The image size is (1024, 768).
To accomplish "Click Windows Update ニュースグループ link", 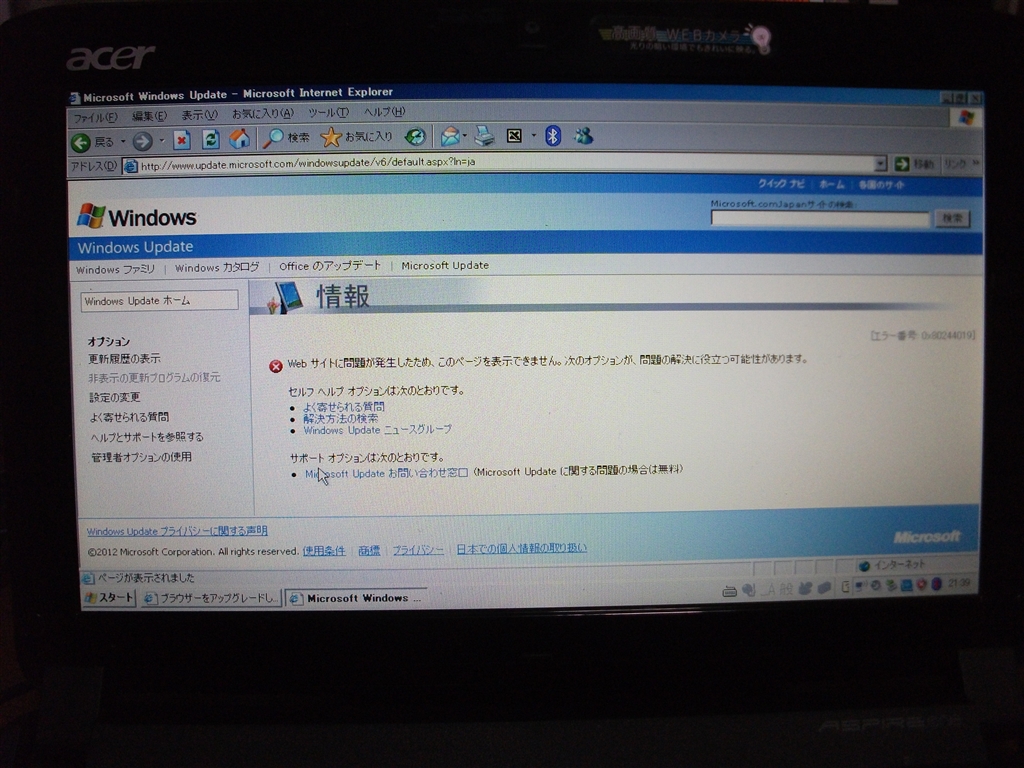I will tap(377, 430).
